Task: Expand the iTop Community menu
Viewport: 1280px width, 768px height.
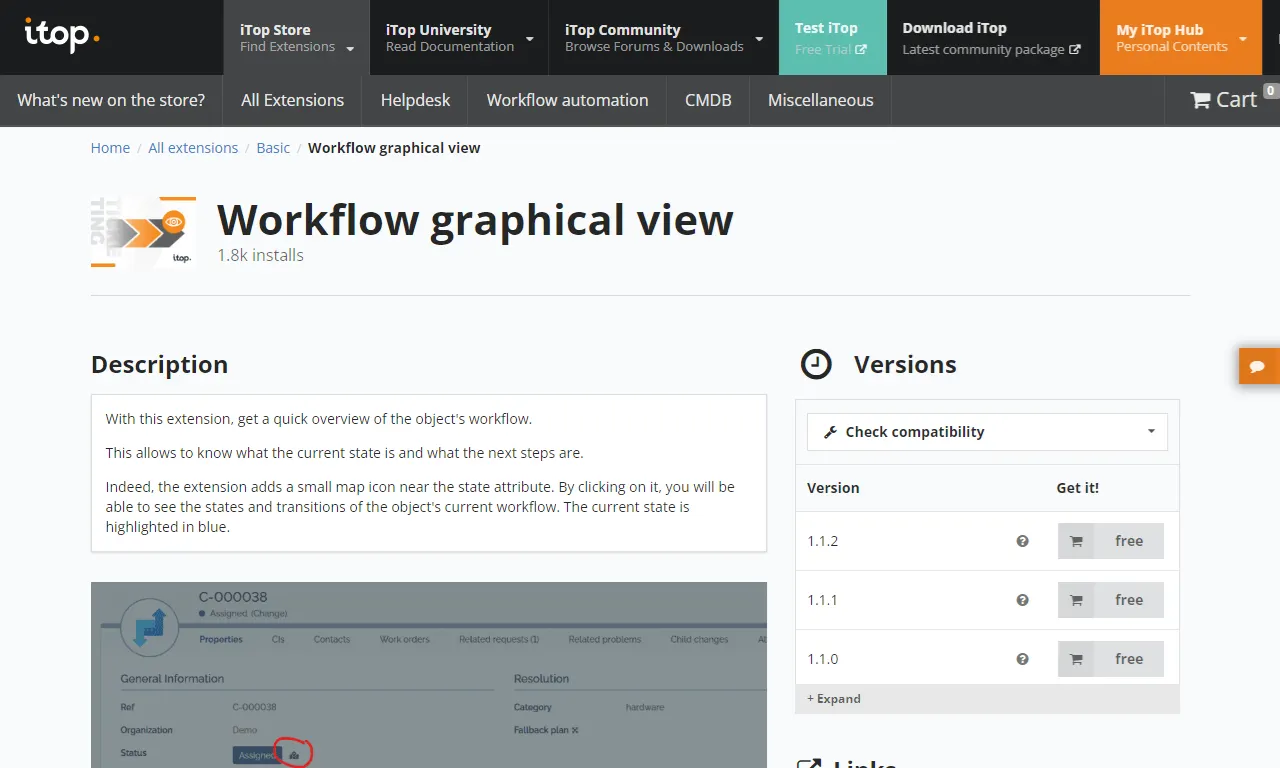Action: tap(664, 38)
